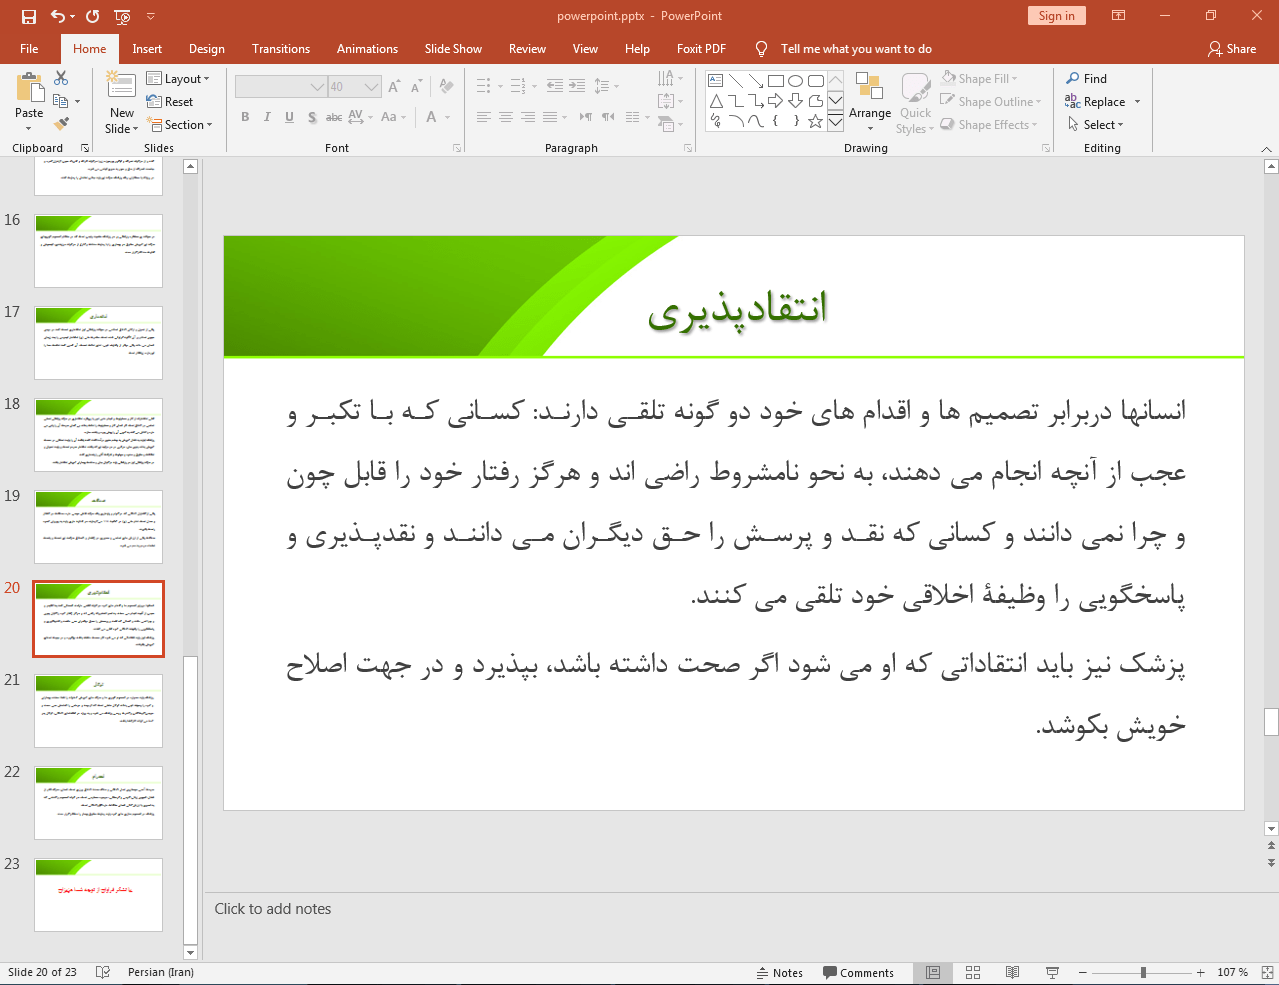The width and height of the screenshot is (1279, 985).
Task: Open the Section dropdown
Action: coord(180,125)
